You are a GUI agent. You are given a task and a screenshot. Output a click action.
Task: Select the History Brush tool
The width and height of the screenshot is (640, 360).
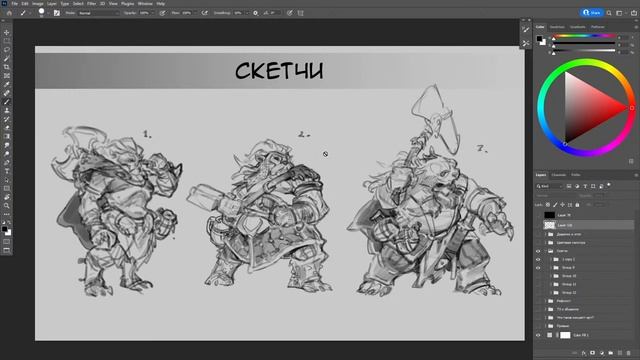coord(7,119)
